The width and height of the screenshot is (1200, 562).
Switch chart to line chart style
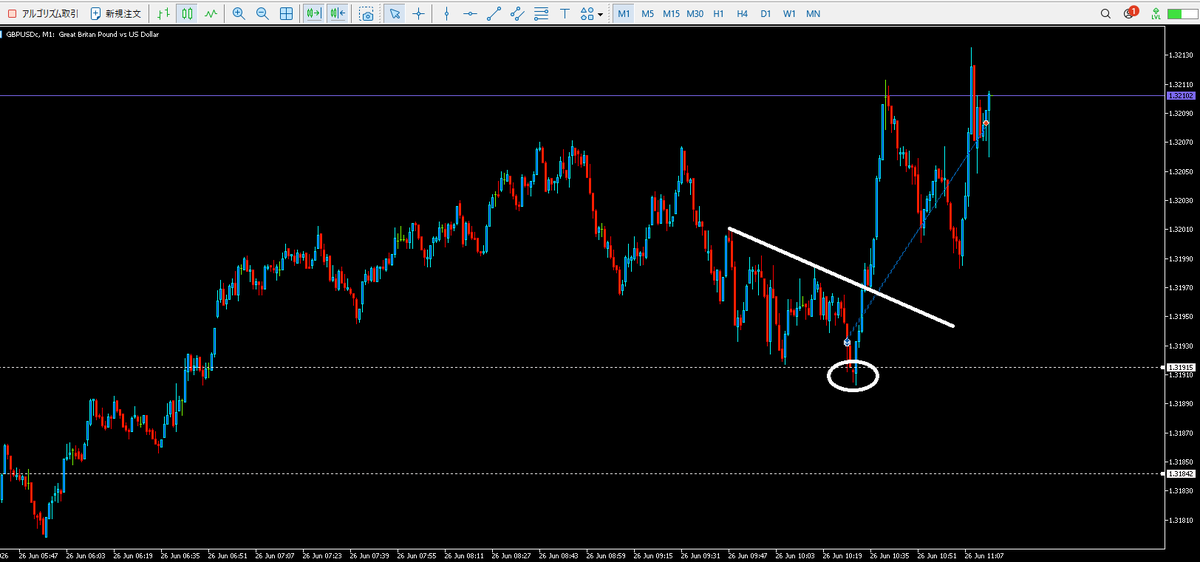point(210,14)
